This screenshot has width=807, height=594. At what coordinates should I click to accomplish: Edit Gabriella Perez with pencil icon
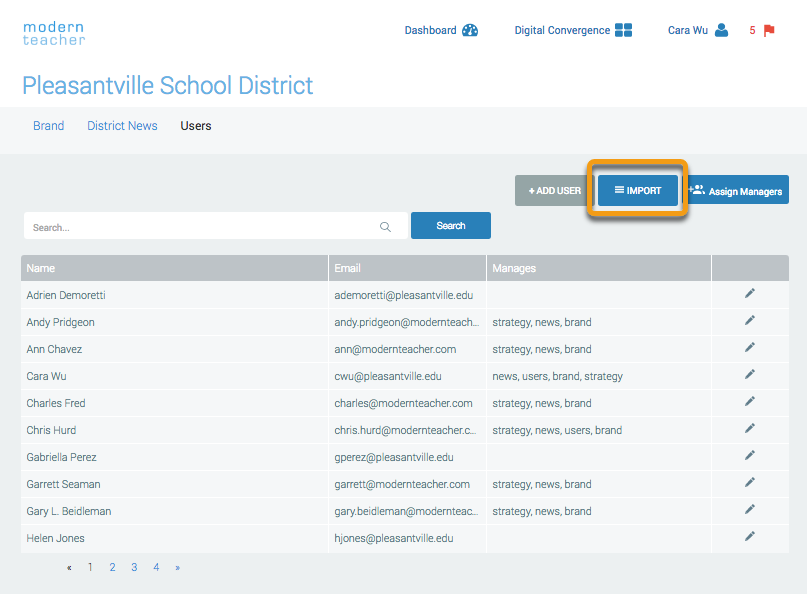pyautogui.click(x=750, y=455)
